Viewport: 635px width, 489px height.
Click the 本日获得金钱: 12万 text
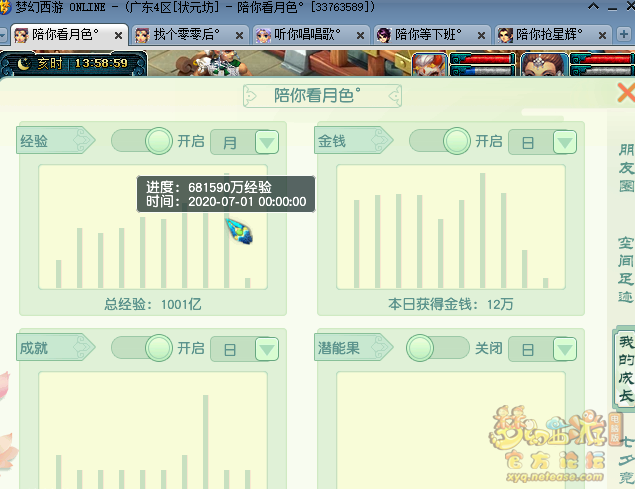click(450, 304)
